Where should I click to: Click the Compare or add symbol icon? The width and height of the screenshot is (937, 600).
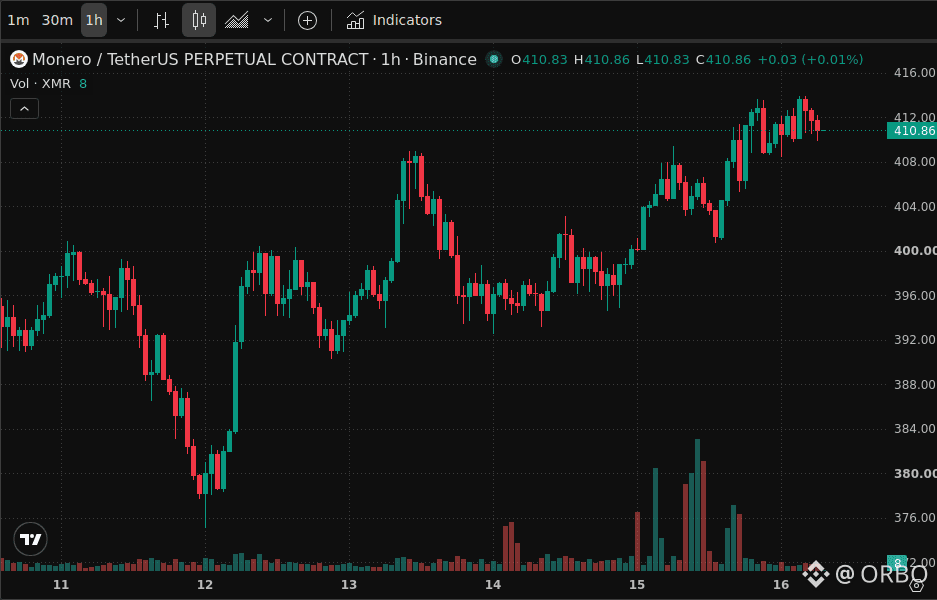pos(307,20)
